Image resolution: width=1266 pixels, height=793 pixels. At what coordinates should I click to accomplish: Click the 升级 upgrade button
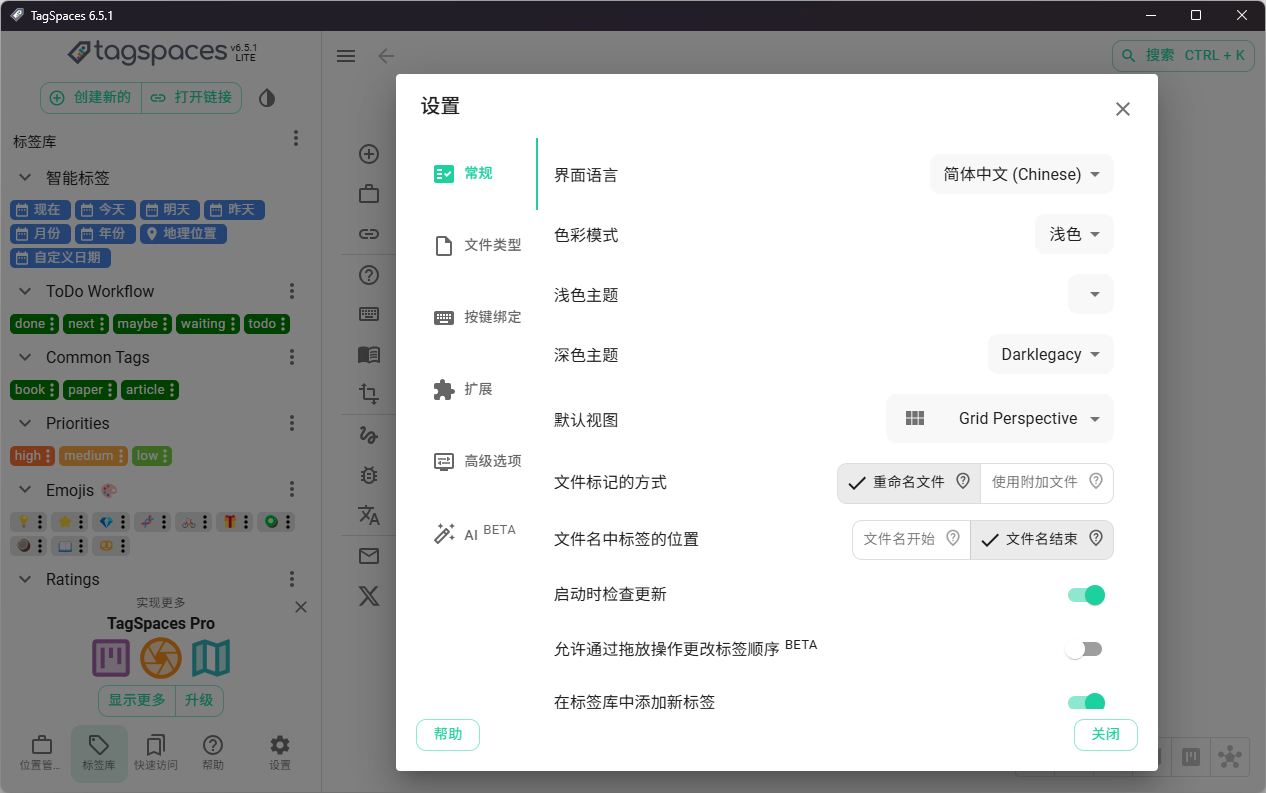coord(199,701)
